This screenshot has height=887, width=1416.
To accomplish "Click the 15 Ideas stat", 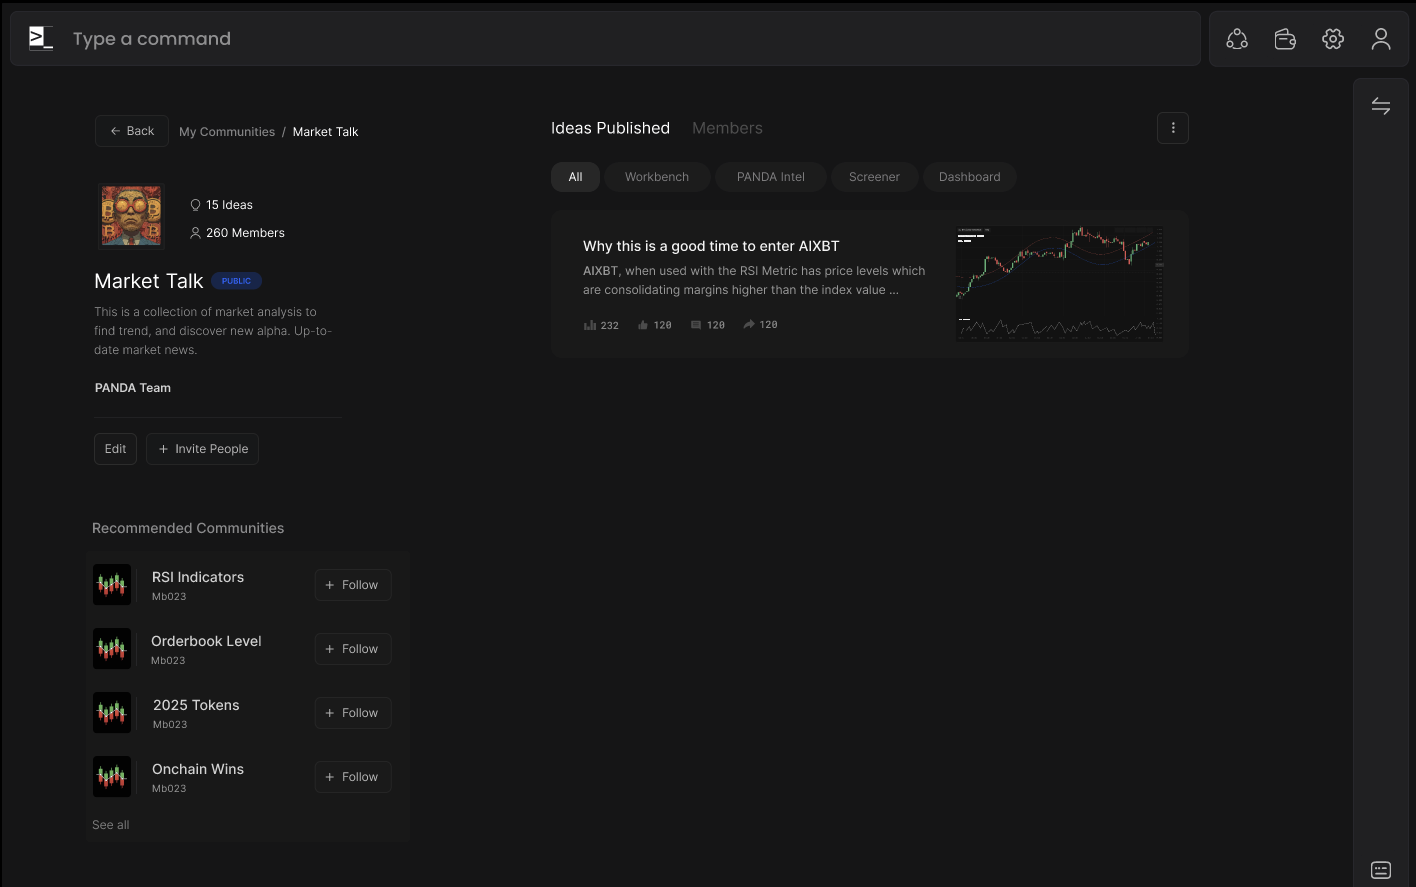I will pyautogui.click(x=221, y=205).
